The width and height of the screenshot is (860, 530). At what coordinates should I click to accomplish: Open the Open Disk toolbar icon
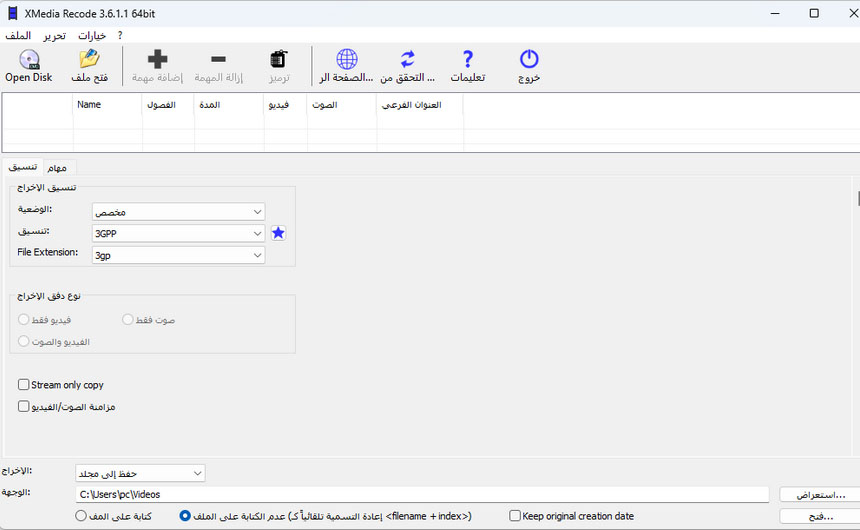[x=29, y=59]
